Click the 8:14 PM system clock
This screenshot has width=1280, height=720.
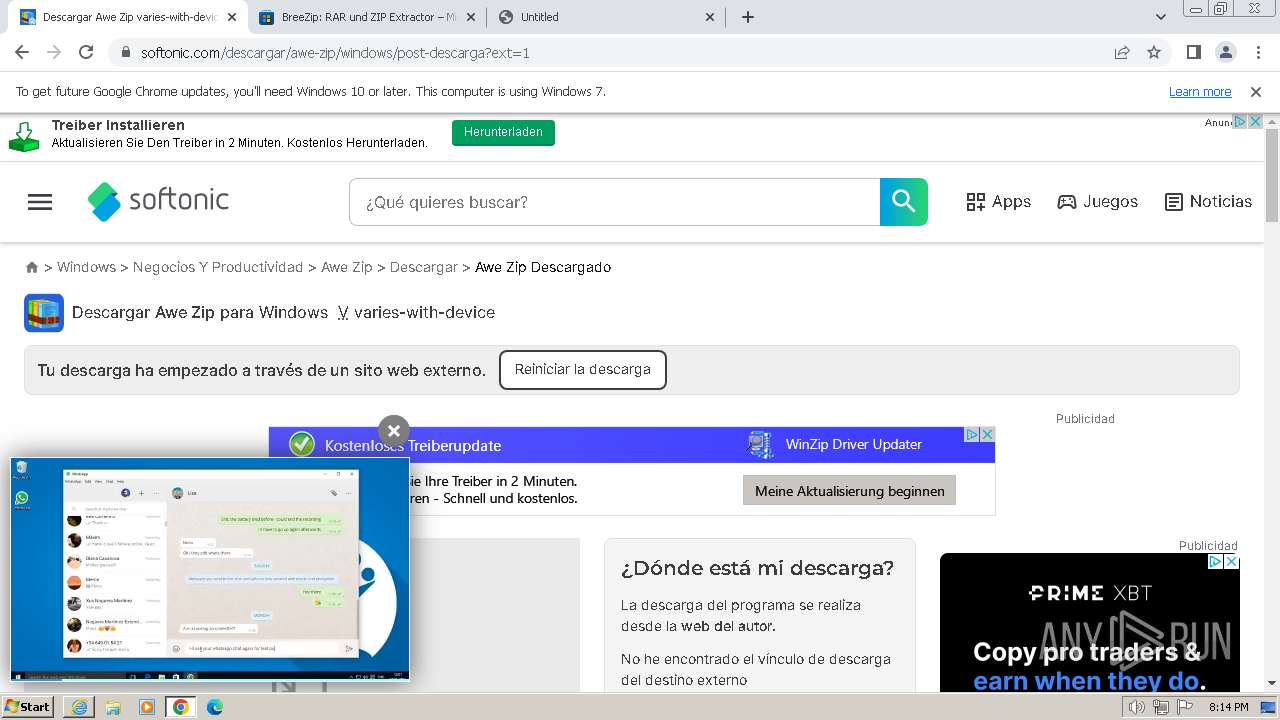(1228, 708)
